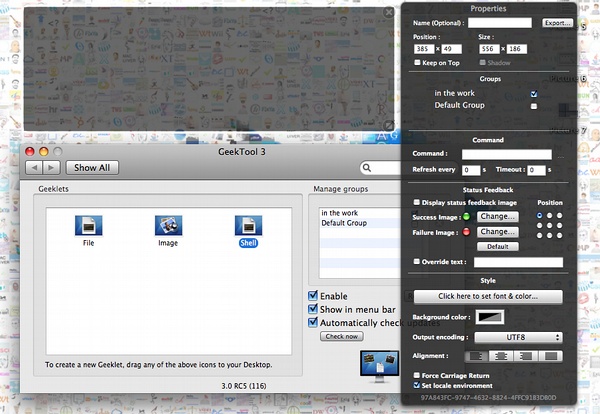Set justified text alignment
The image size is (600, 414).
[x=550, y=356]
